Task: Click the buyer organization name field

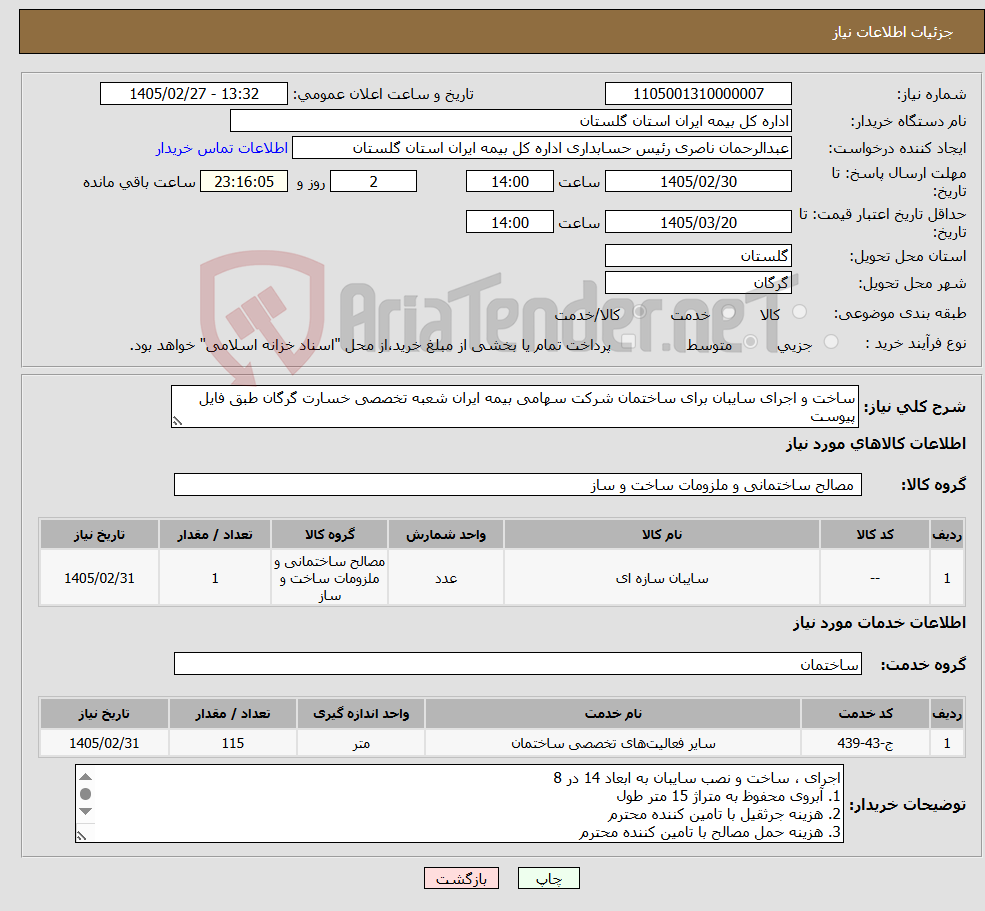Action: [511, 121]
